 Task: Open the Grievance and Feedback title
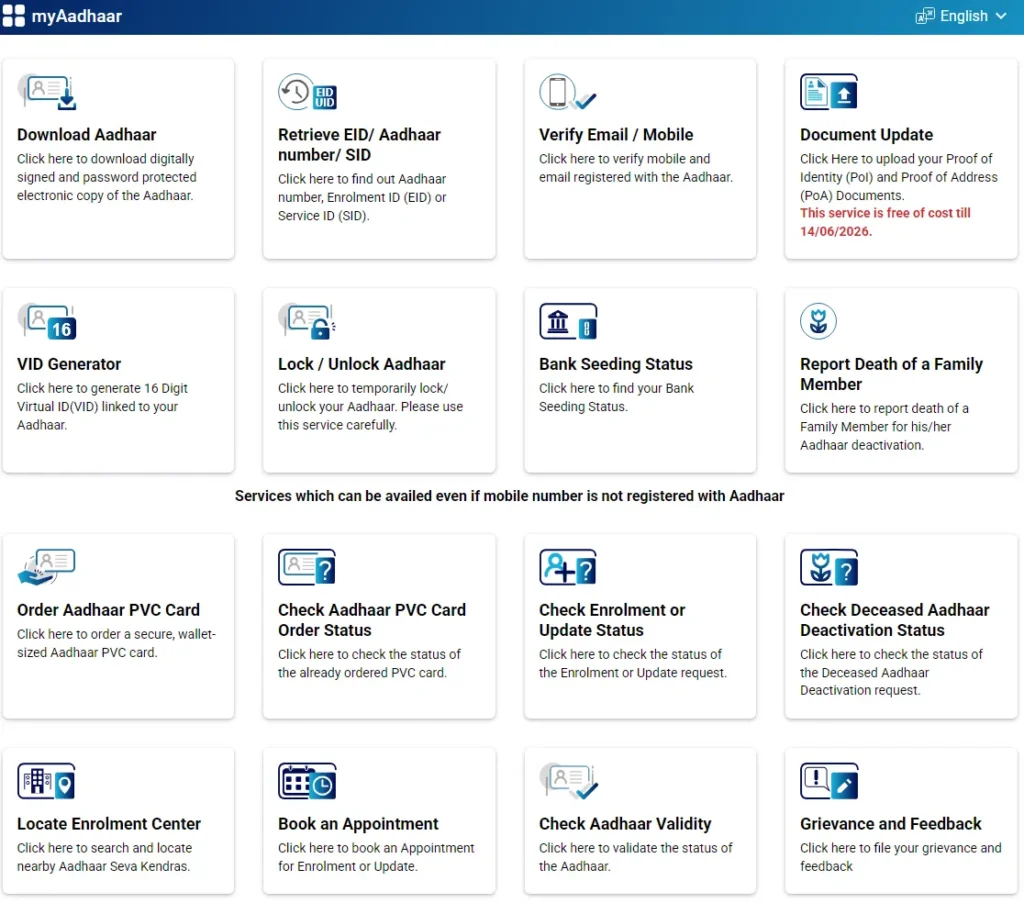890,824
